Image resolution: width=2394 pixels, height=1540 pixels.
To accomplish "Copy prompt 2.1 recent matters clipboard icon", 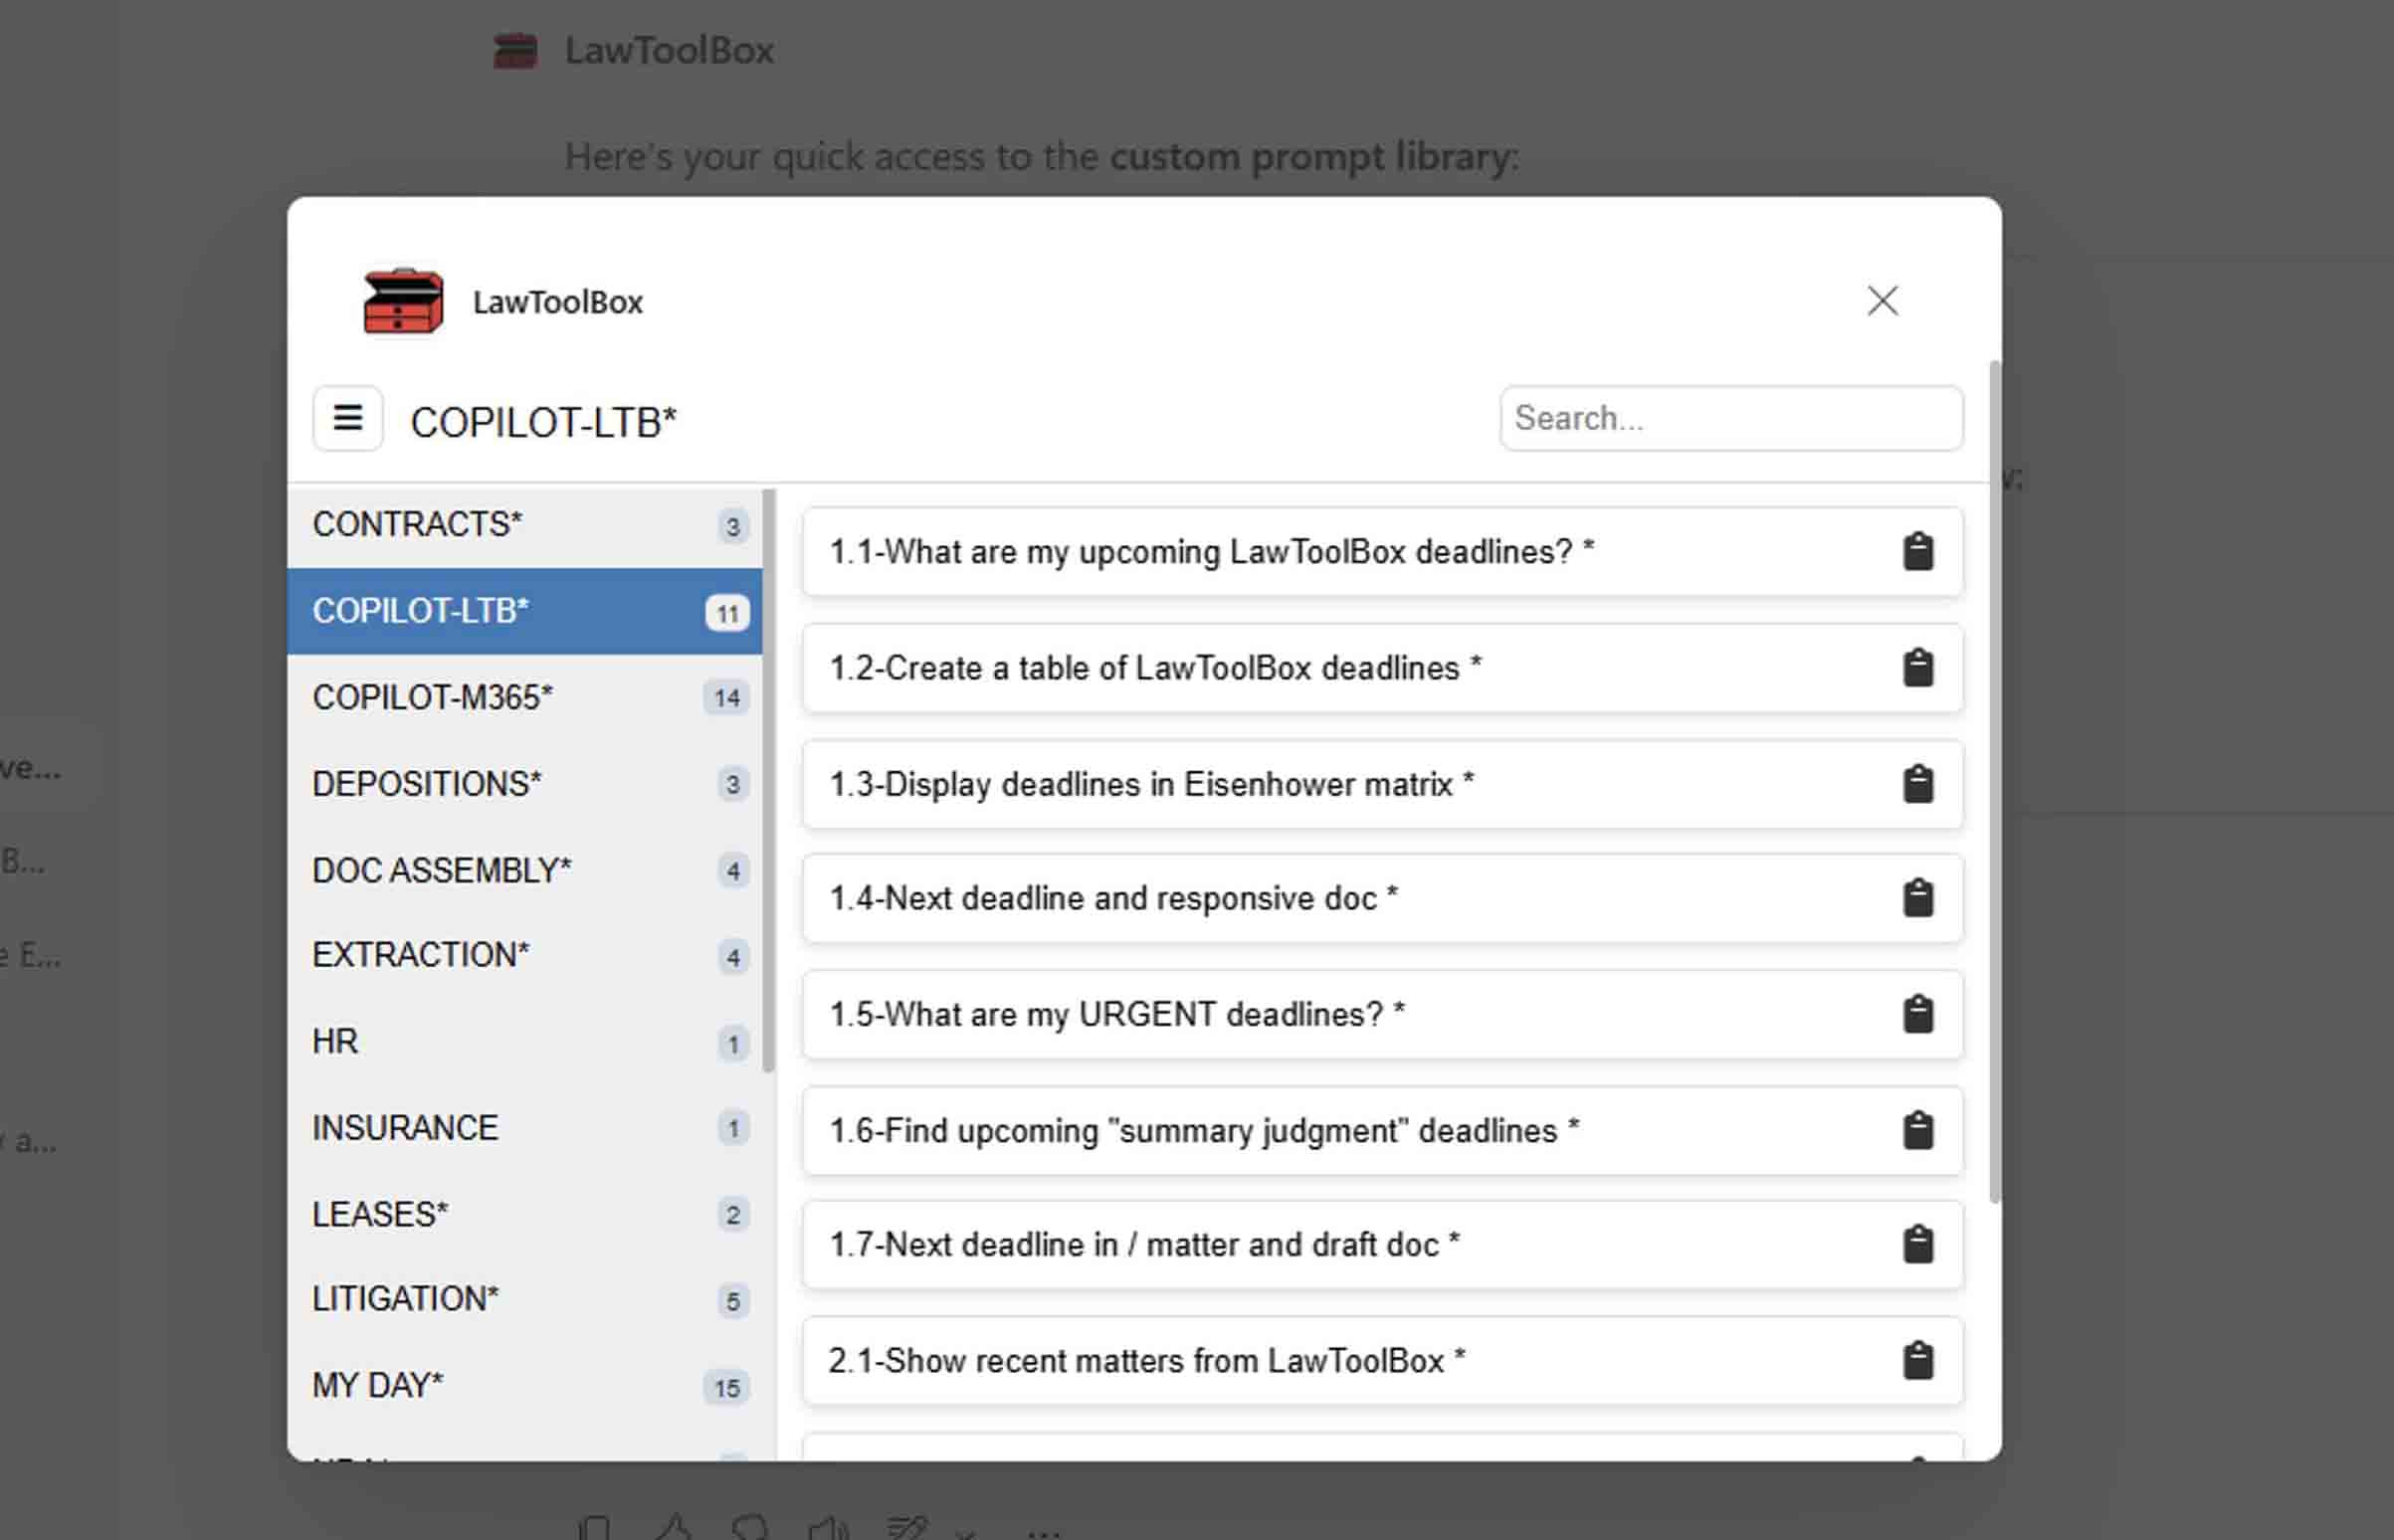I will coord(1917,1360).
